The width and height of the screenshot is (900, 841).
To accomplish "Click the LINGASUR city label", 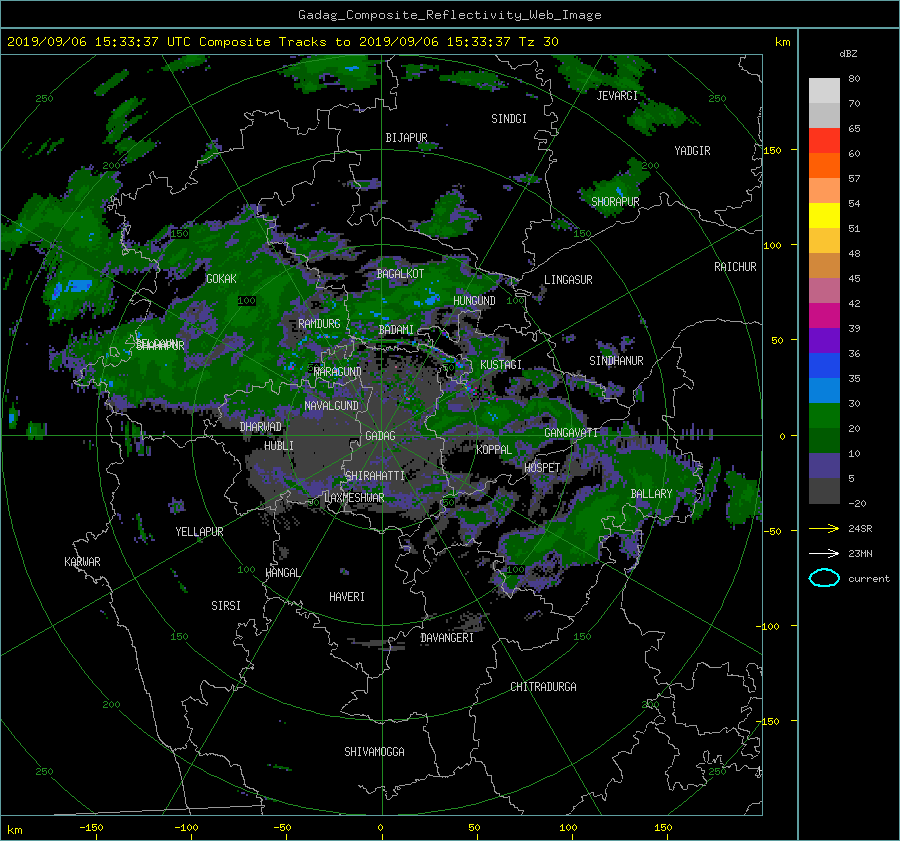I will (568, 280).
